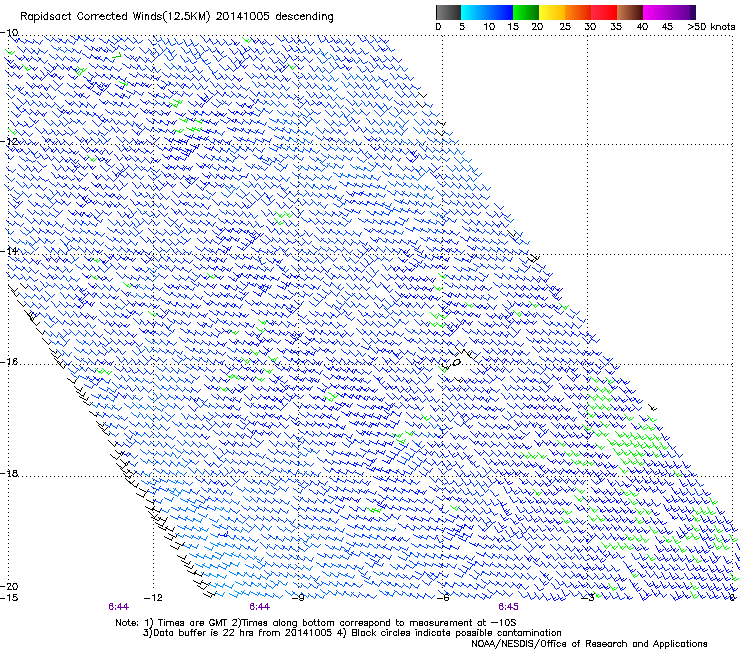Click the purple '6:45' time label

(x=508, y=607)
